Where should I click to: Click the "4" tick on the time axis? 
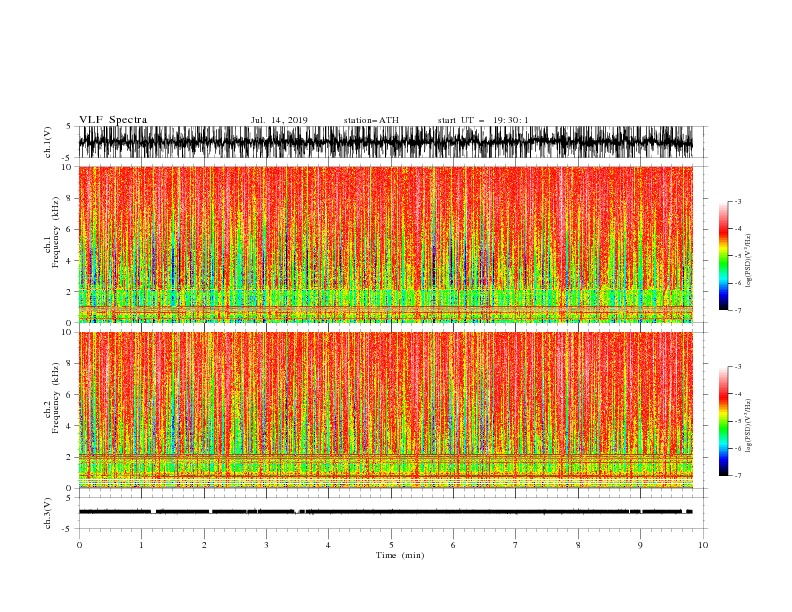(328, 545)
